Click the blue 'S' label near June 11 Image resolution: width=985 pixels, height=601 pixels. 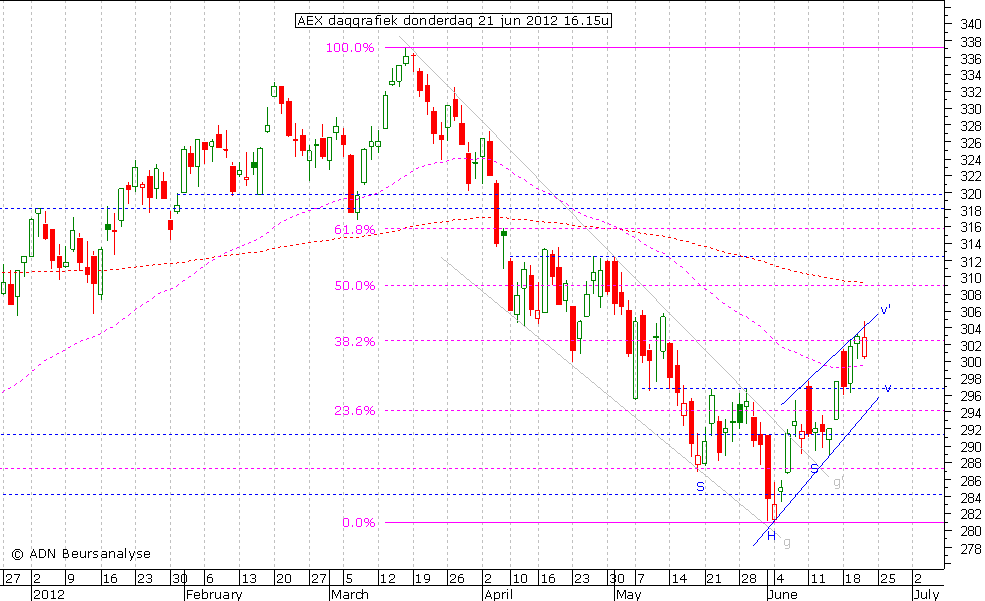[814, 468]
